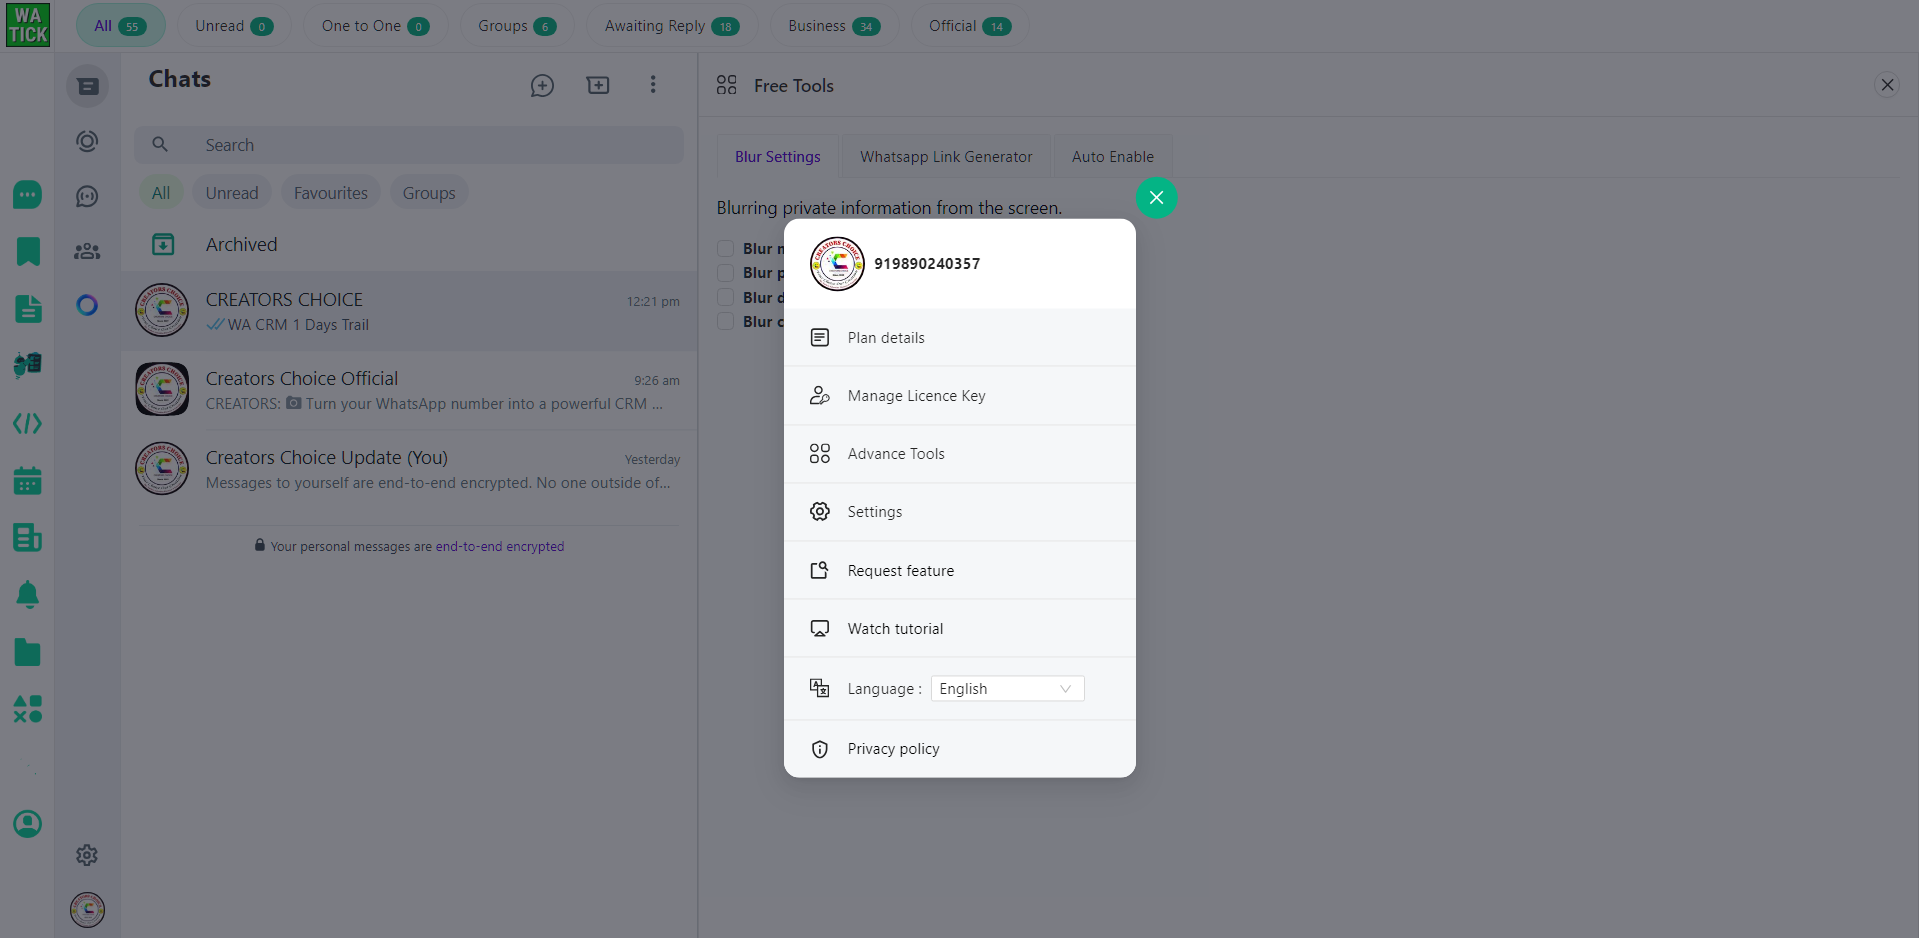Click the chat Search input field
Viewport: 1919px width, 938px height.
tap(409, 145)
